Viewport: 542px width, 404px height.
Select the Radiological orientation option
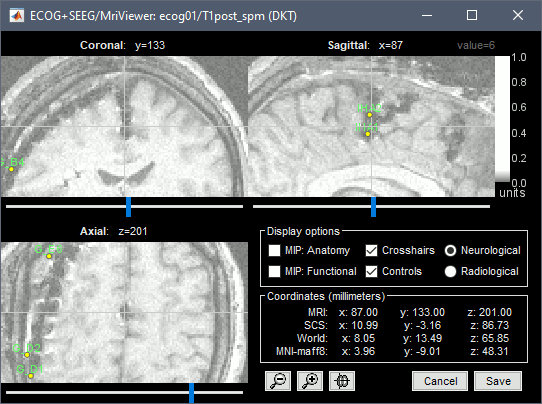(450, 271)
